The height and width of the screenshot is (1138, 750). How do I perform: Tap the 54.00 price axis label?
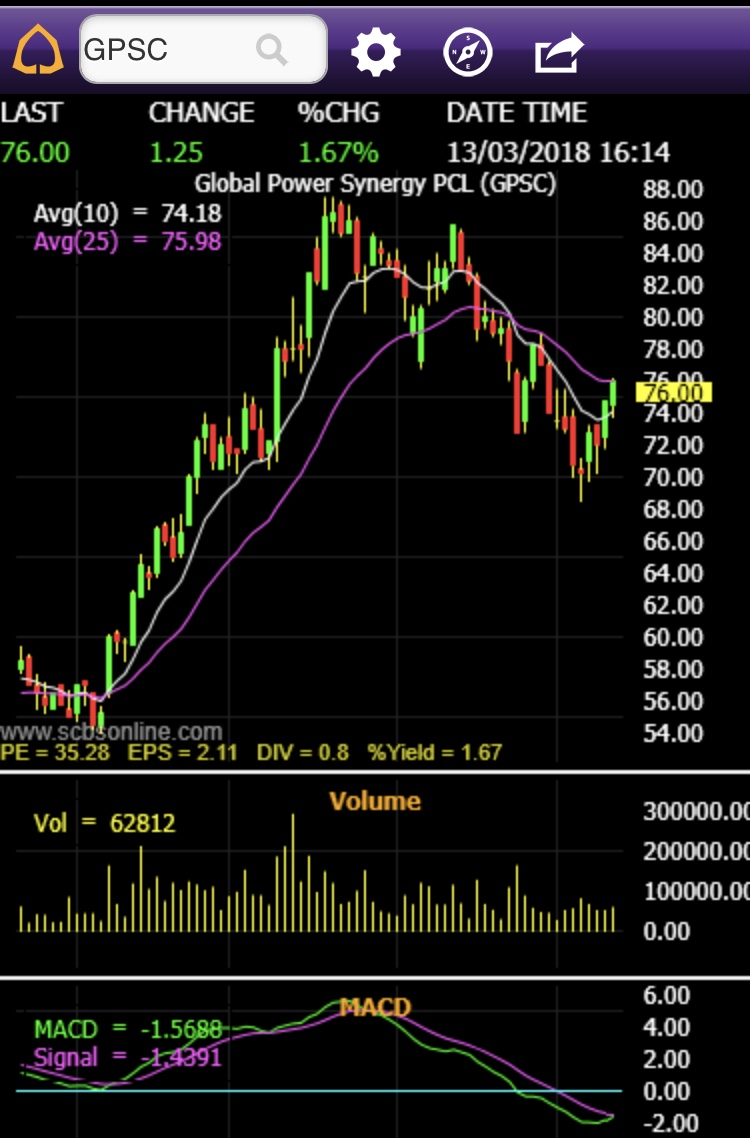pos(673,733)
